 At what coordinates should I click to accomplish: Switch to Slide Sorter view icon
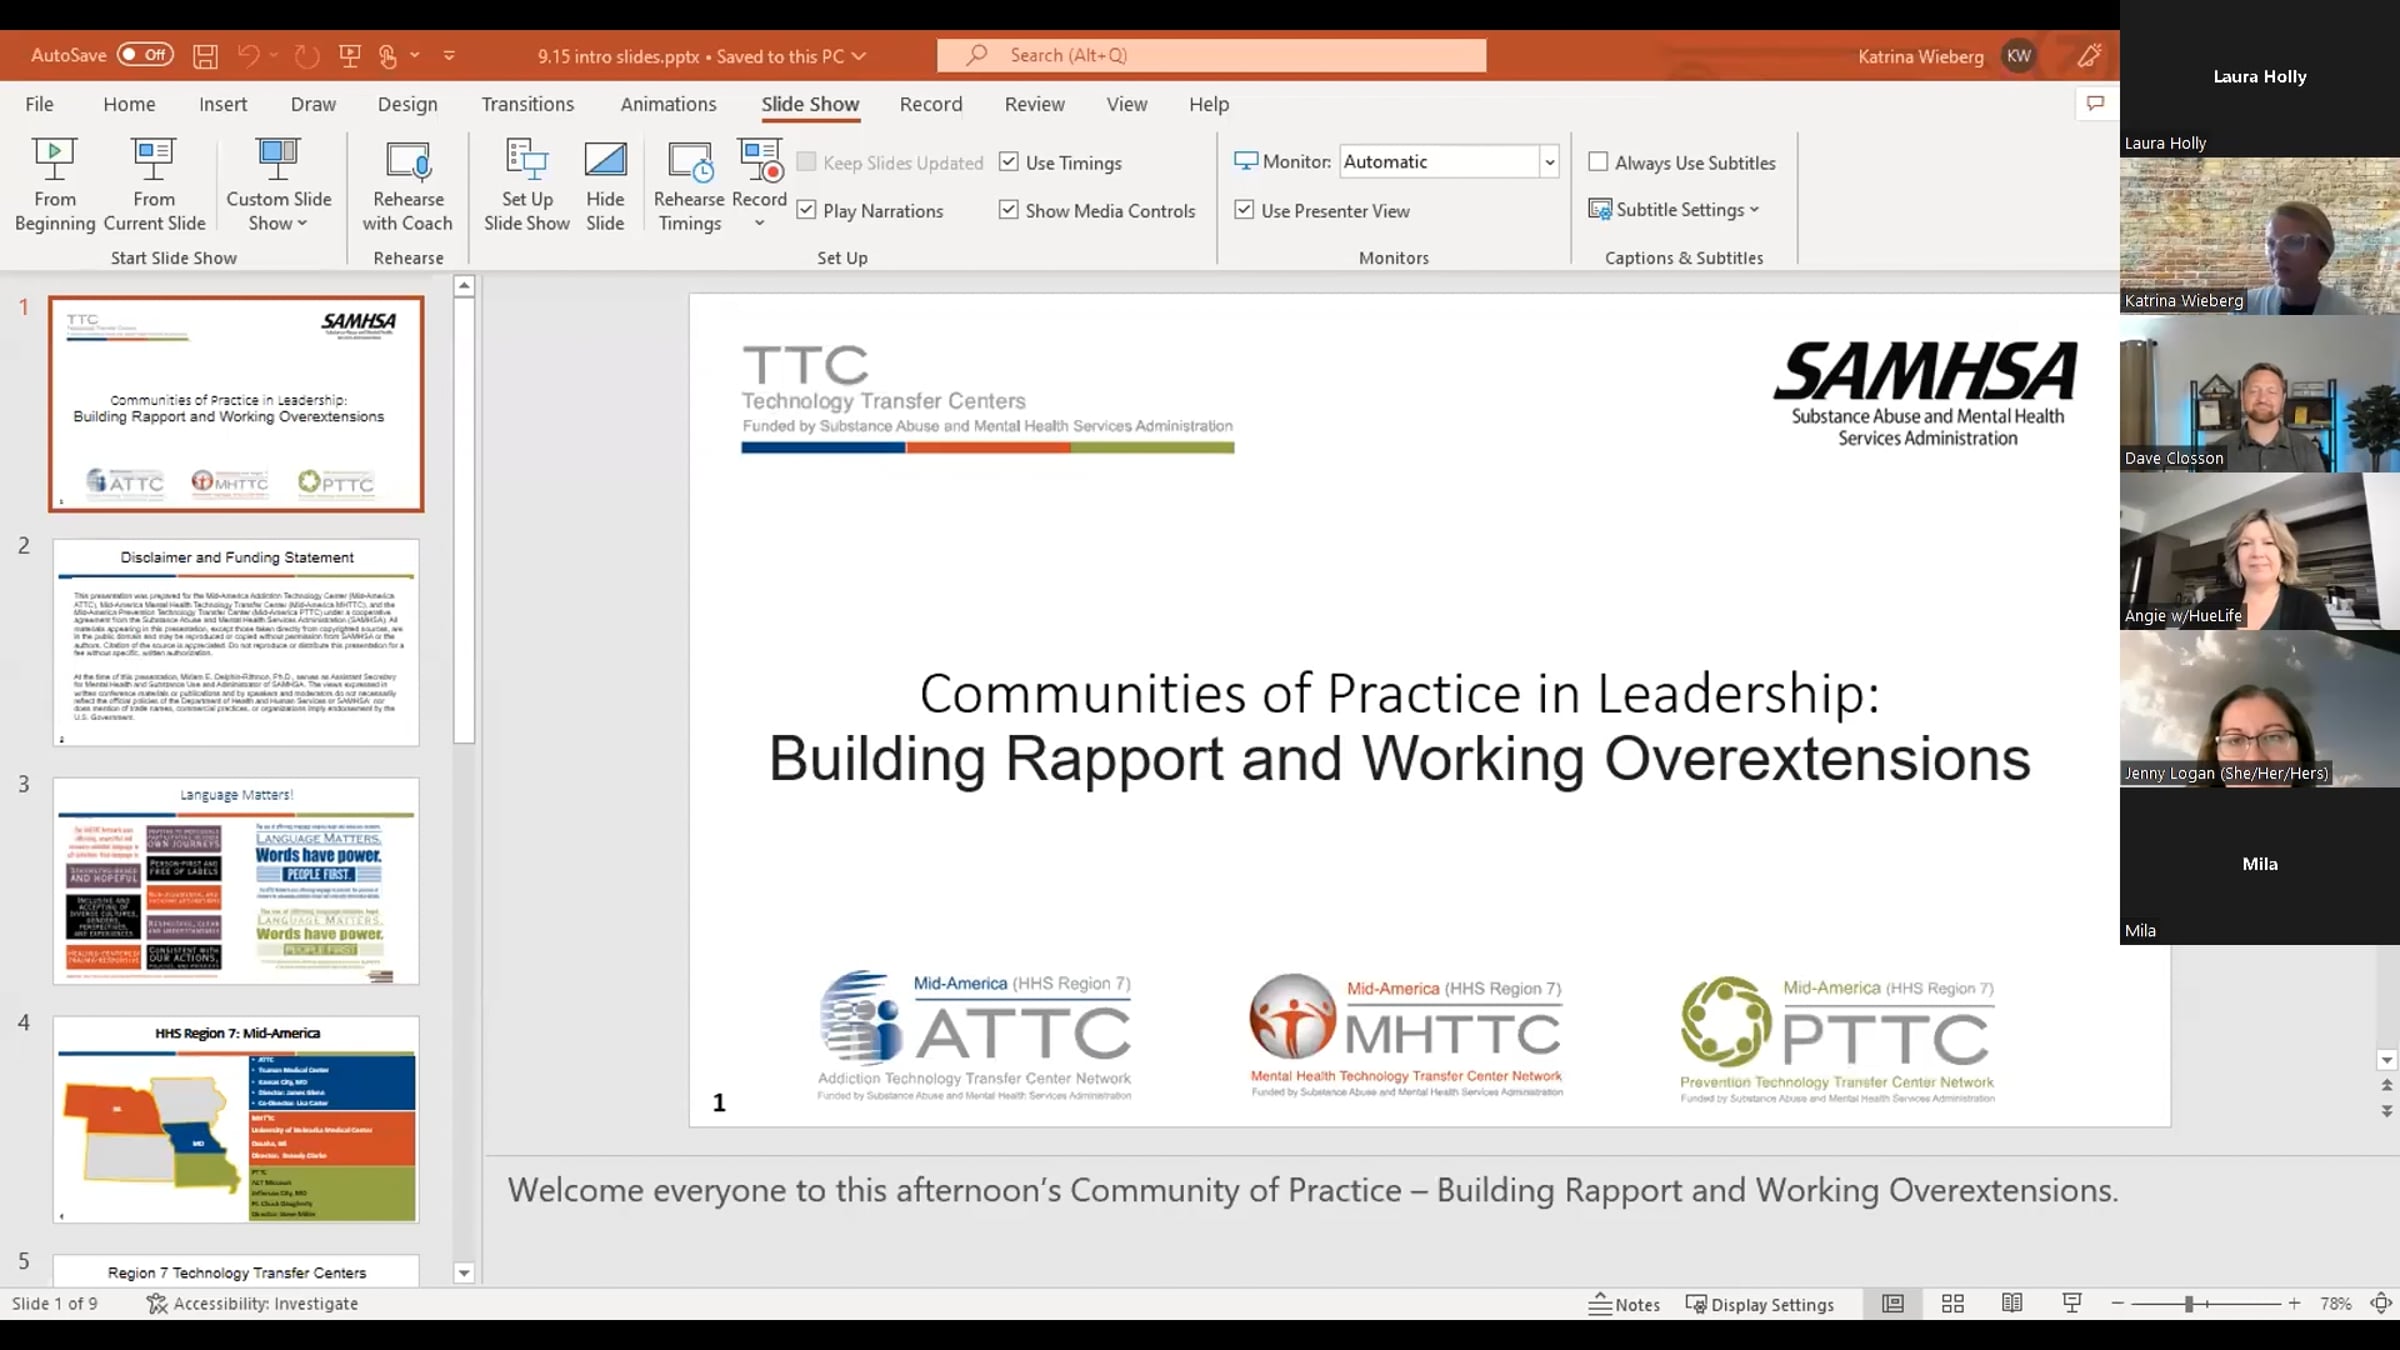point(1953,1303)
